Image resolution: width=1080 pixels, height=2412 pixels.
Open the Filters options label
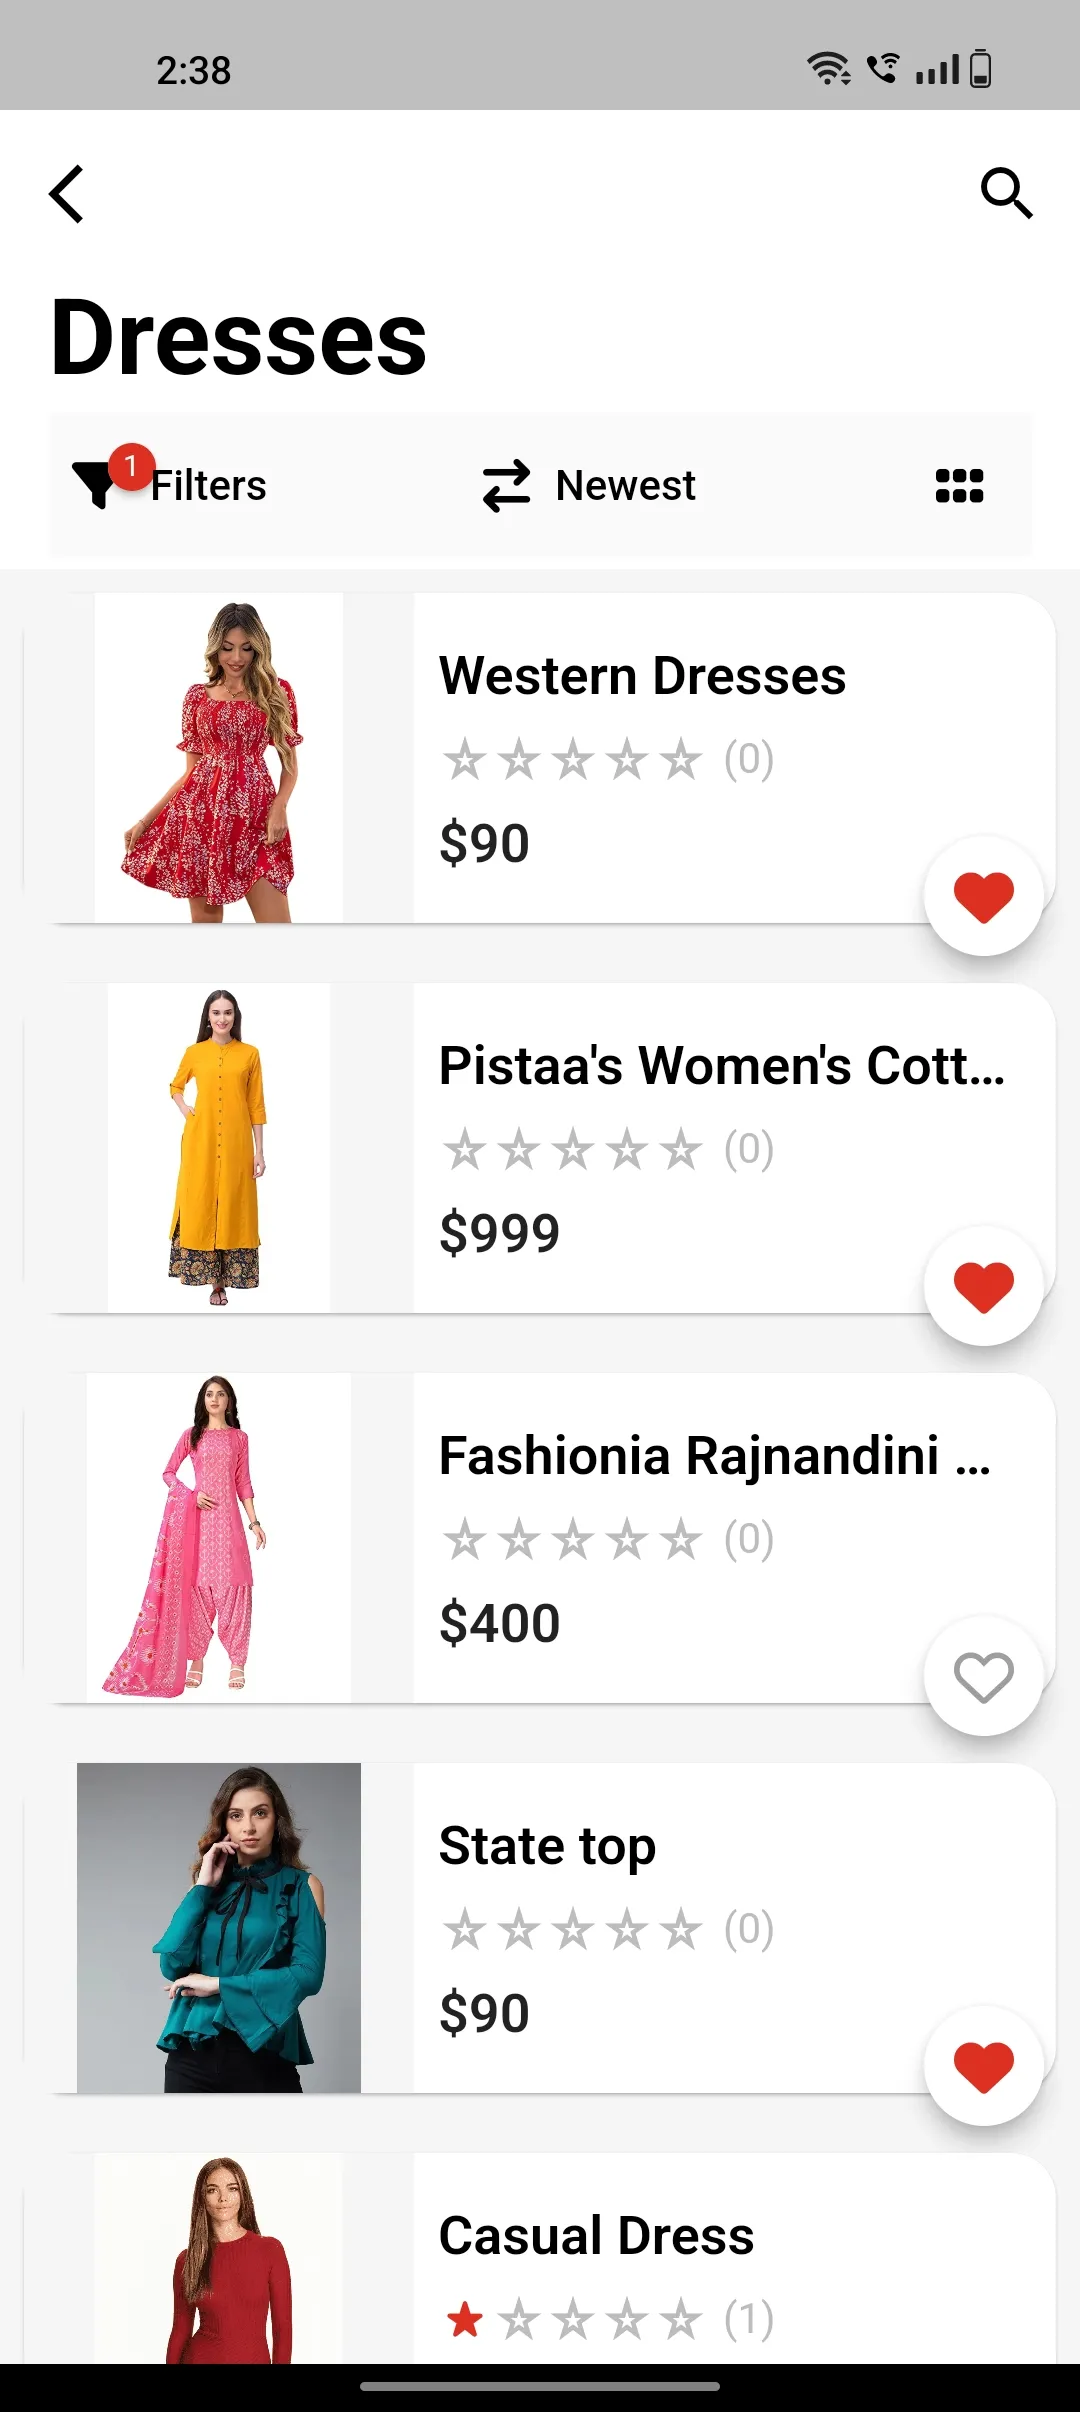209,486
